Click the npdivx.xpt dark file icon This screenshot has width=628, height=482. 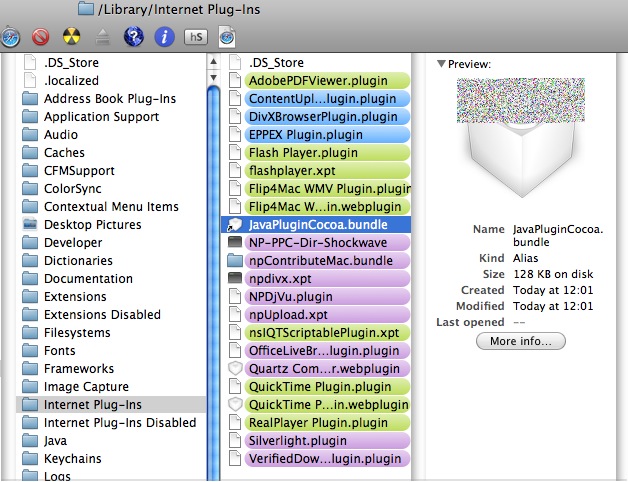tap(235, 278)
